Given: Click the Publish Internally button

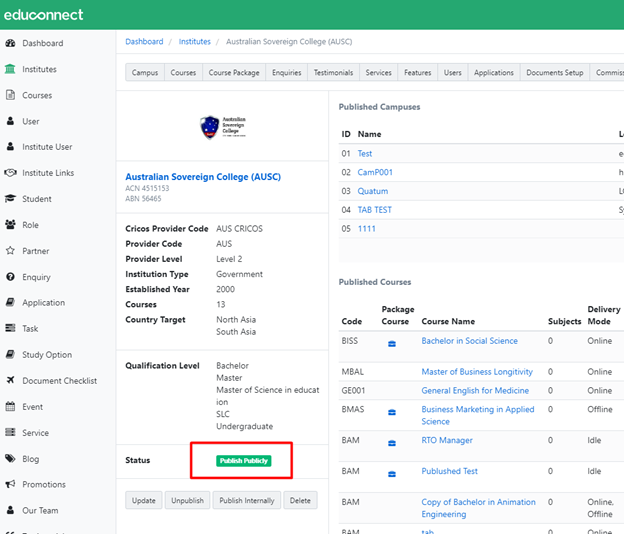Looking at the screenshot, I should click(x=247, y=500).
